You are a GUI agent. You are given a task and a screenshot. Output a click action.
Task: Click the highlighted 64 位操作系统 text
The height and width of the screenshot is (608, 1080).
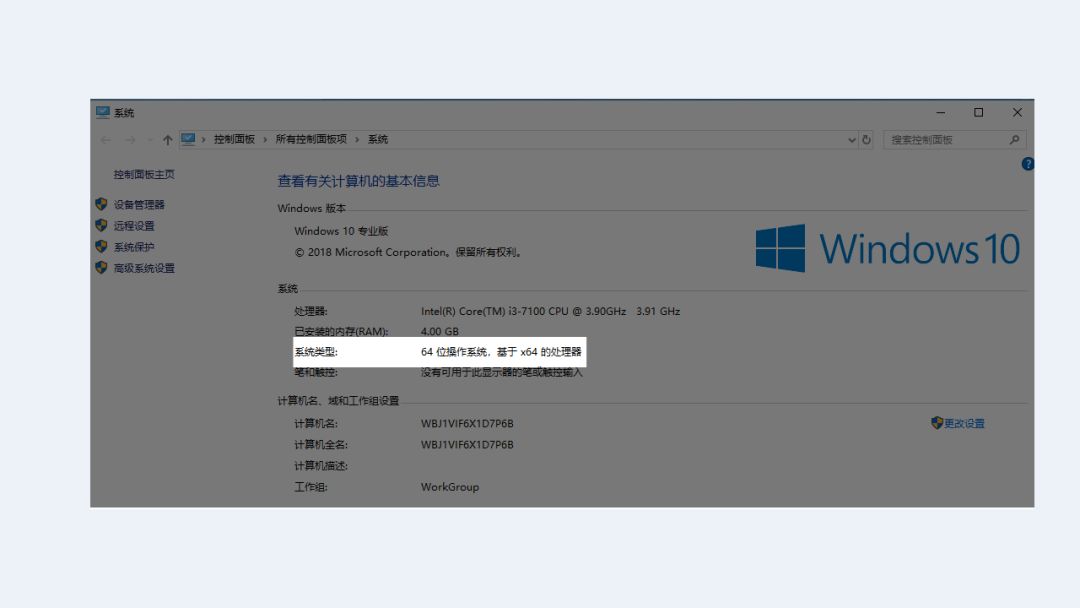pyautogui.click(x=501, y=352)
